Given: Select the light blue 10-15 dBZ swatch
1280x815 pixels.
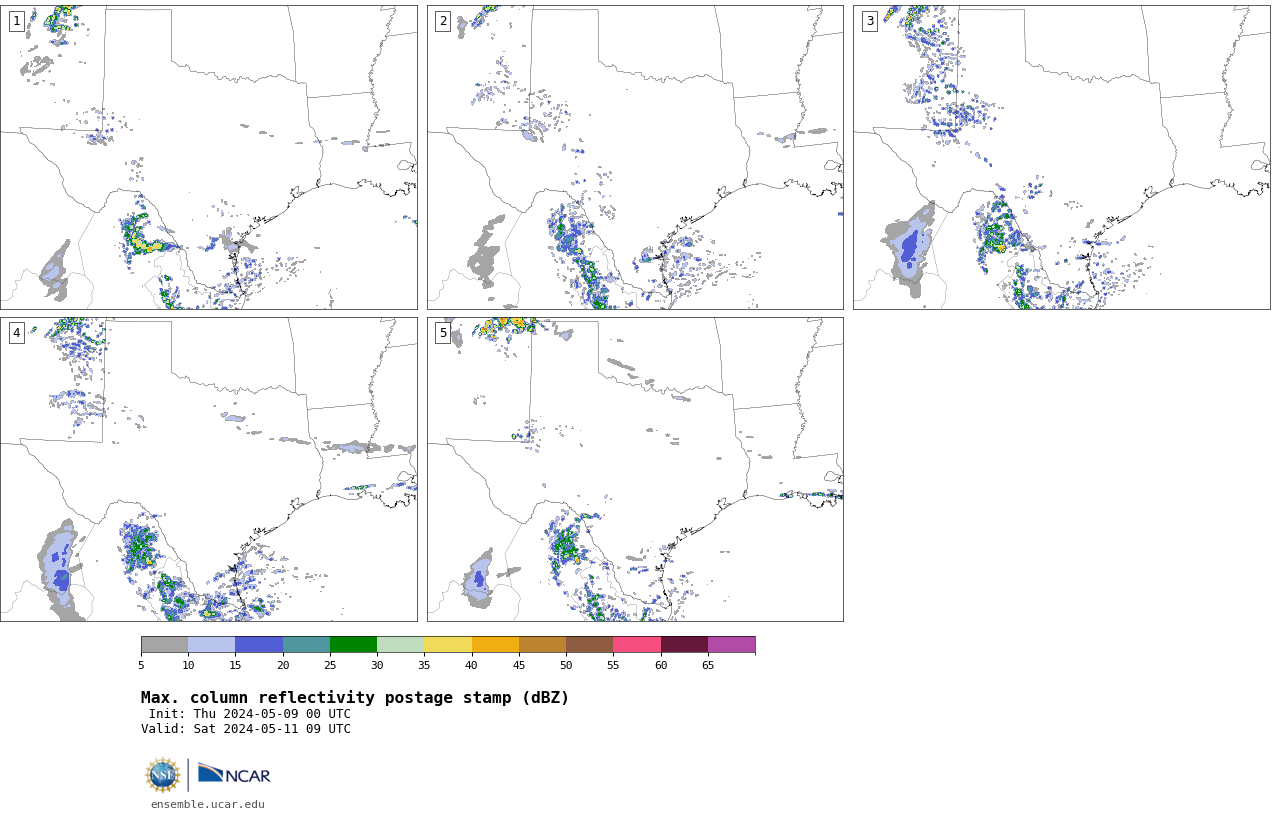Looking at the screenshot, I should (211, 645).
